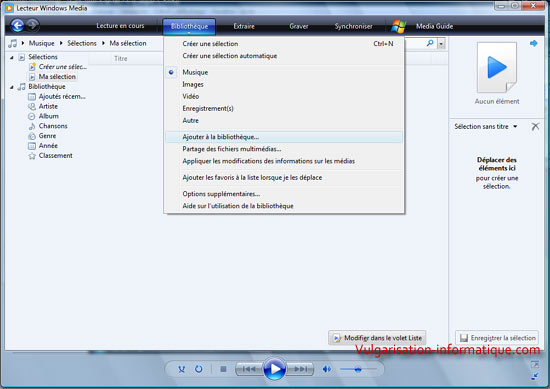This screenshot has width=550, height=389.
Task: Switch to compact mode icon
Action: click(535, 377)
